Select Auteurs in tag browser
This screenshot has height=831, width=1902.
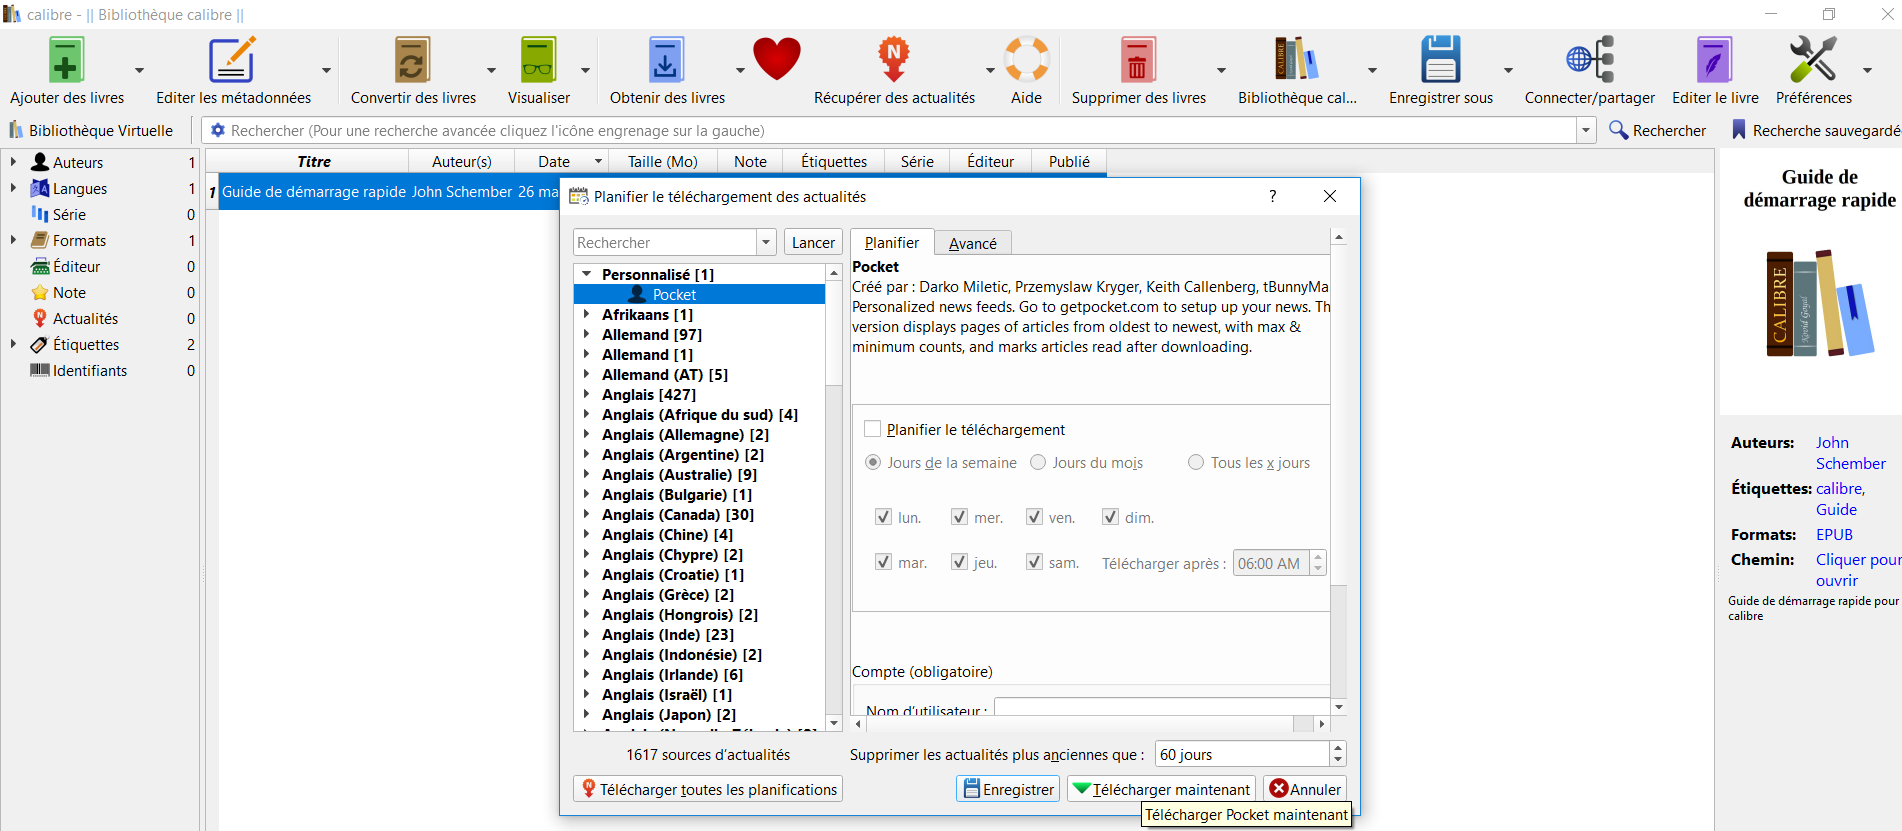tap(78, 162)
